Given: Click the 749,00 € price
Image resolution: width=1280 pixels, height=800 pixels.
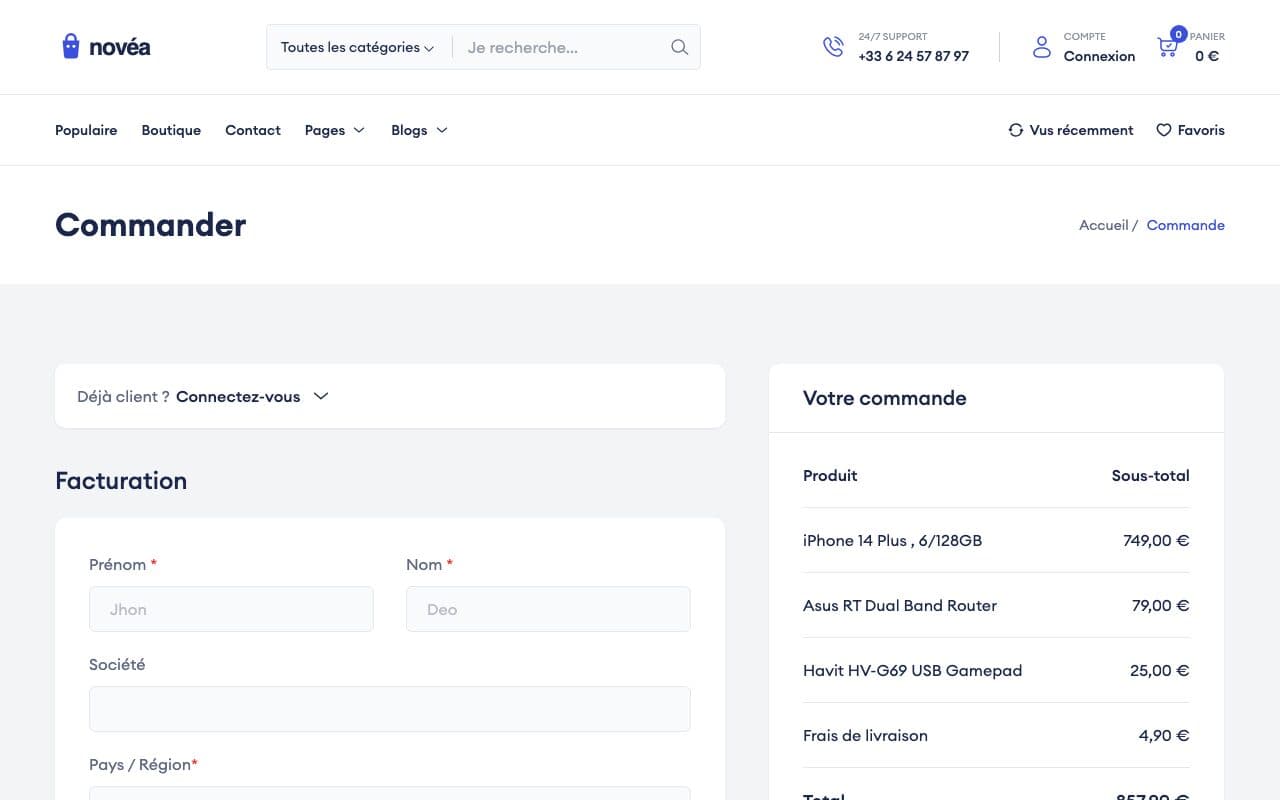Looking at the screenshot, I should [x=1156, y=540].
